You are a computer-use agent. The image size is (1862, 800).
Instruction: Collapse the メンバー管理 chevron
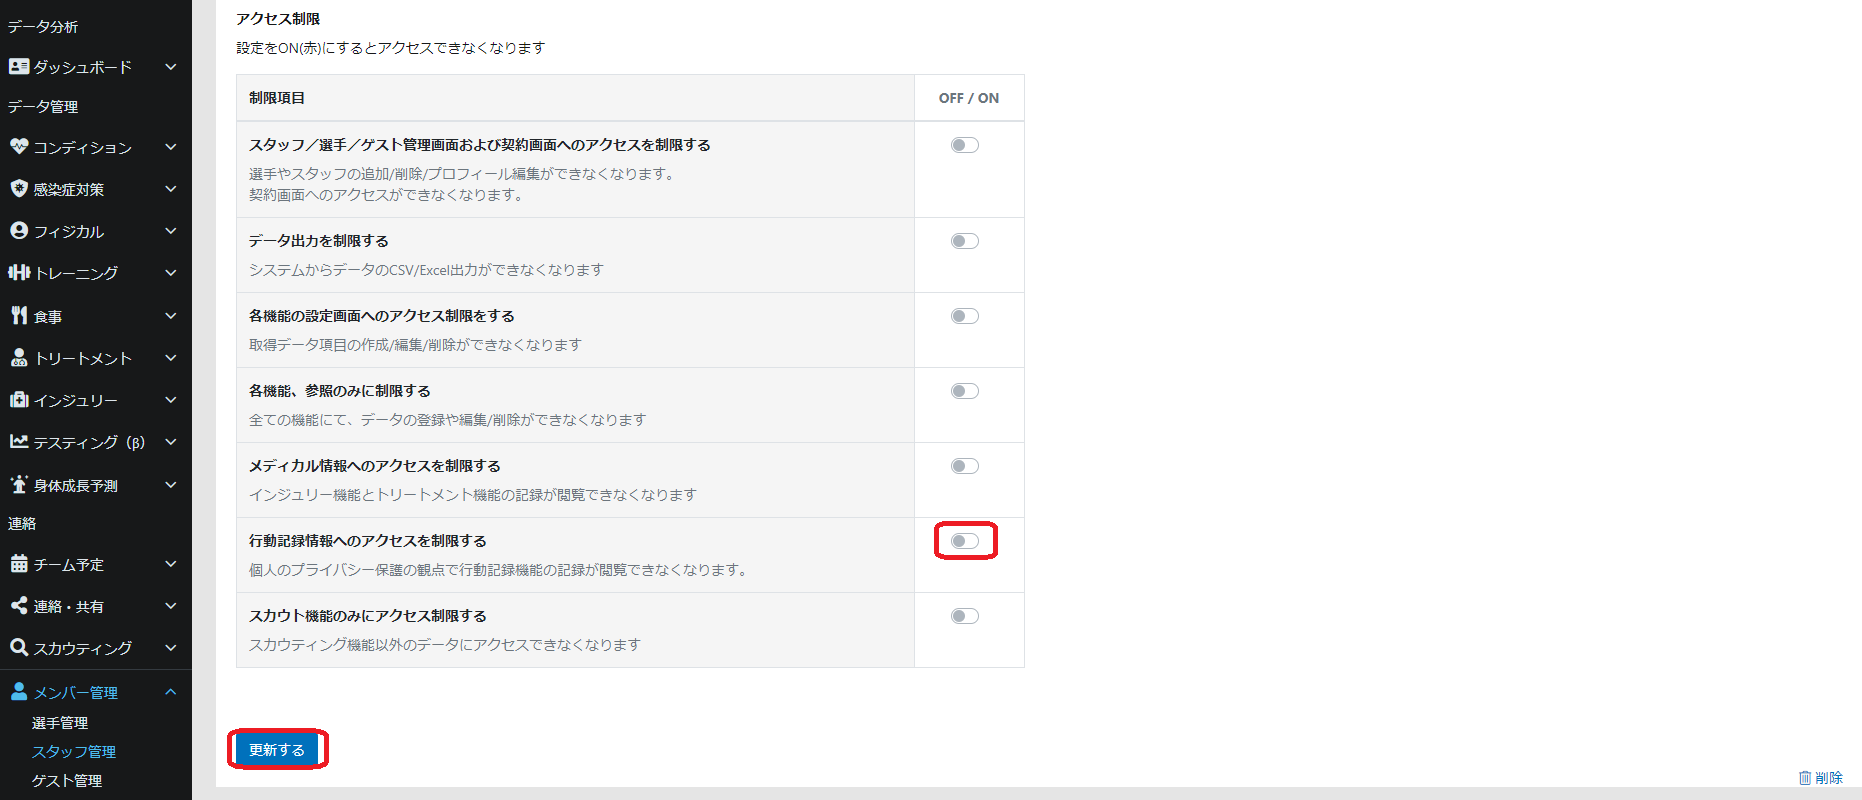click(171, 692)
